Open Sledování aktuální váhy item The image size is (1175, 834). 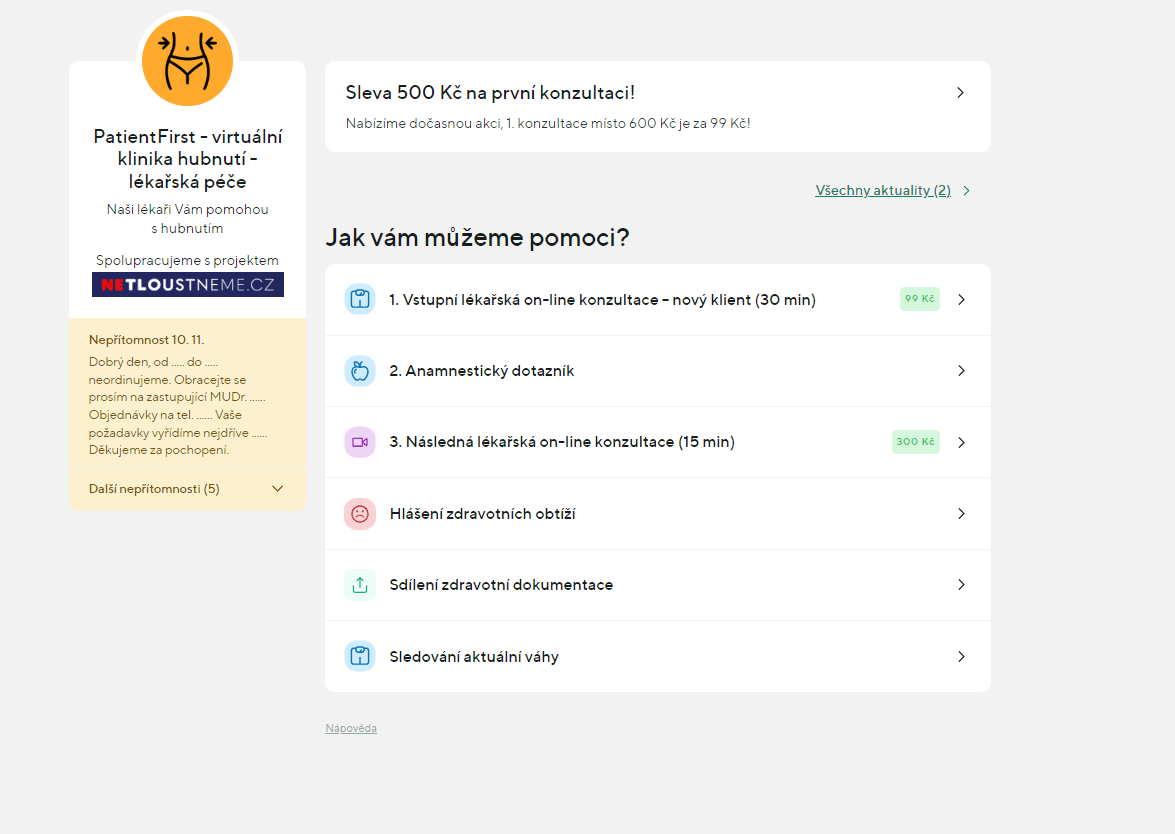(474, 657)
